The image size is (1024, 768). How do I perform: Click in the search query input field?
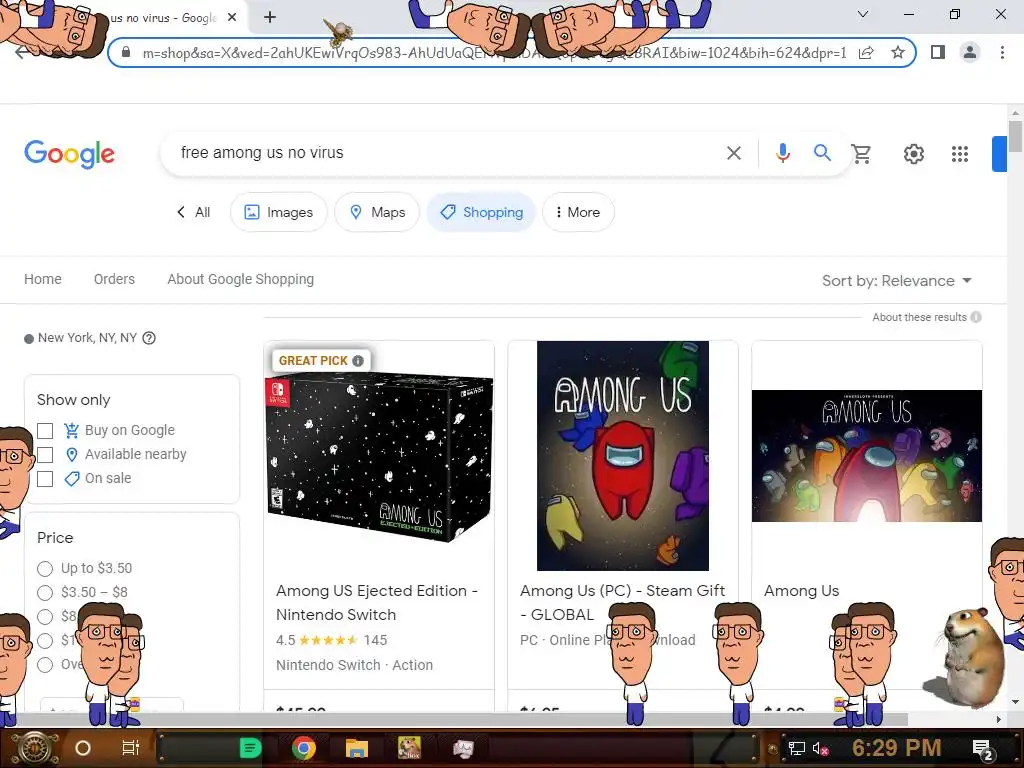pyautogui.click(x=444, y=153)
